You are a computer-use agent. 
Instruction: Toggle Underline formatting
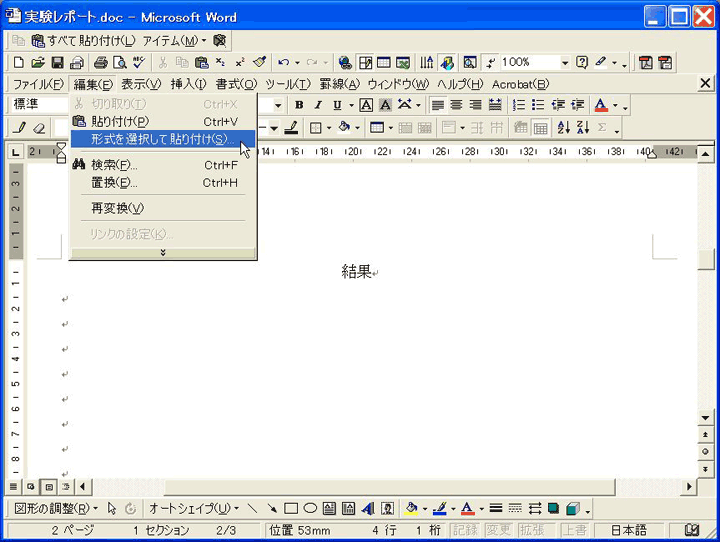[x=337, y=105]
